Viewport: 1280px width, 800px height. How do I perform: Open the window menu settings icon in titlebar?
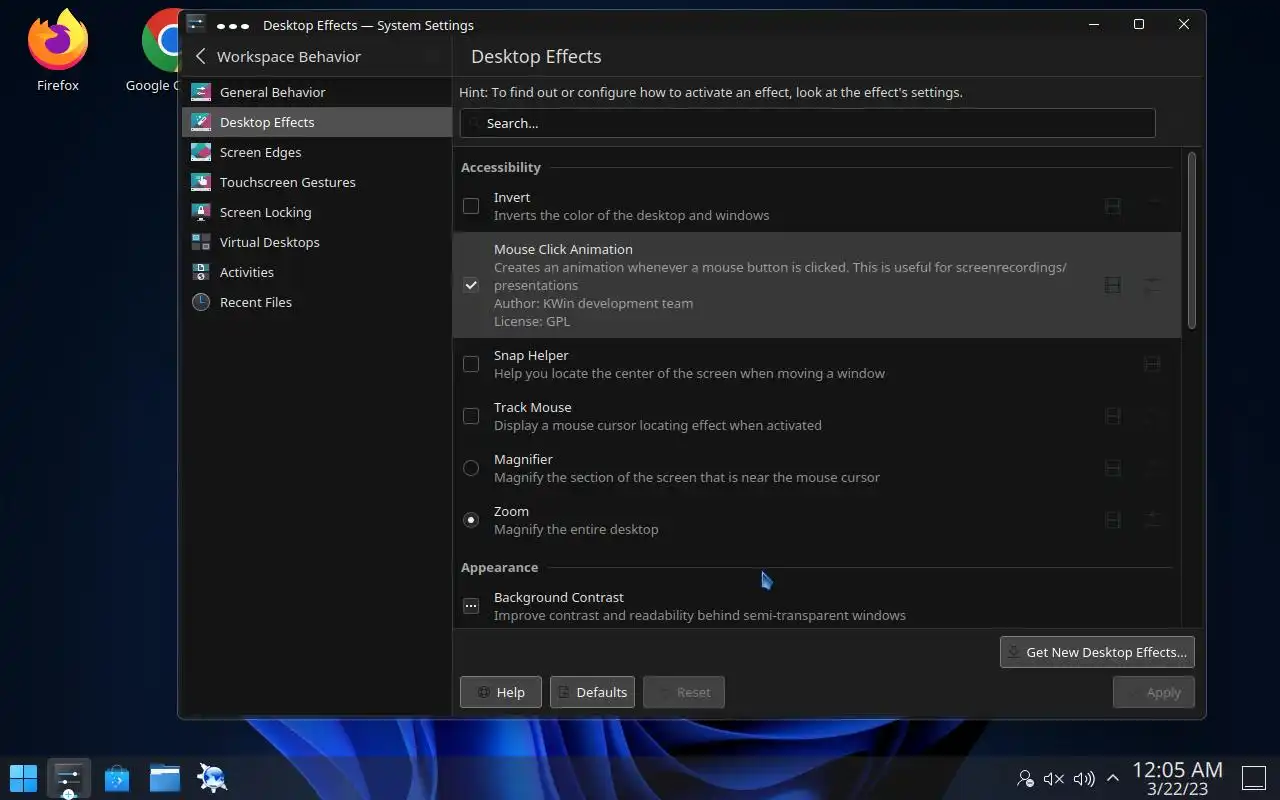[196, 24]
